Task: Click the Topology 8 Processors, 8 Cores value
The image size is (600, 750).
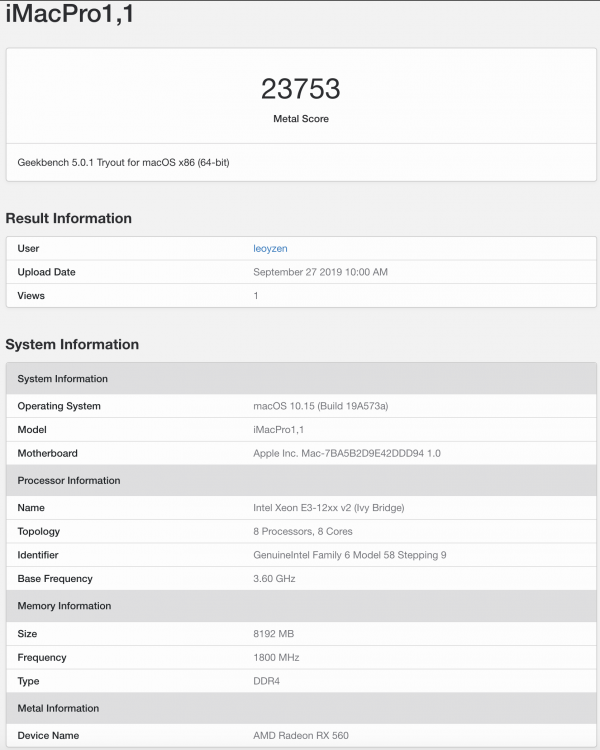Action: click(303, 531)
